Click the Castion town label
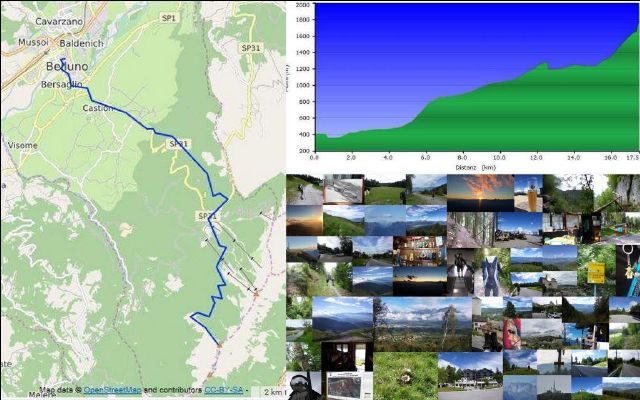Screen dimensions: 640x400 (x=98, y=108)
